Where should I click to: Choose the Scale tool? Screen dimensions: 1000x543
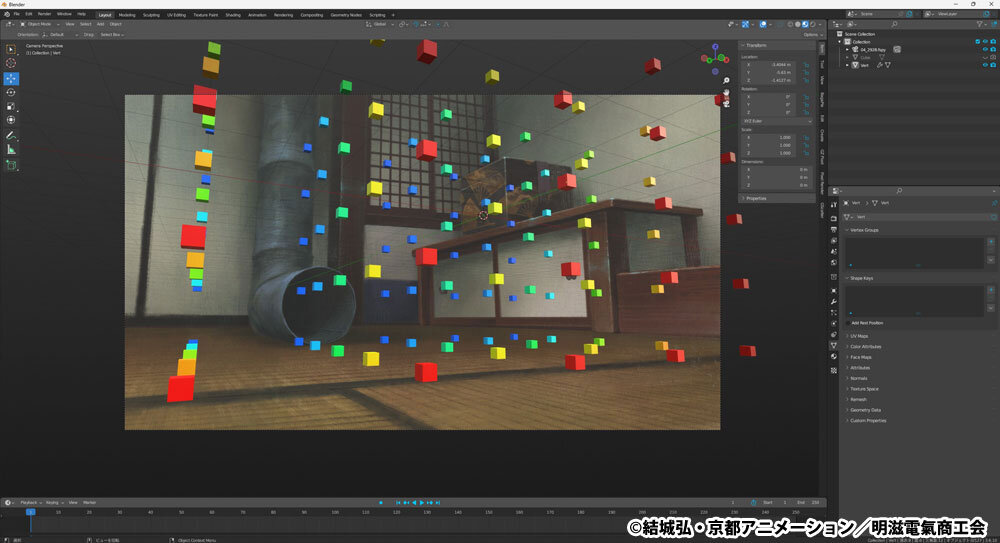(11, 107)
